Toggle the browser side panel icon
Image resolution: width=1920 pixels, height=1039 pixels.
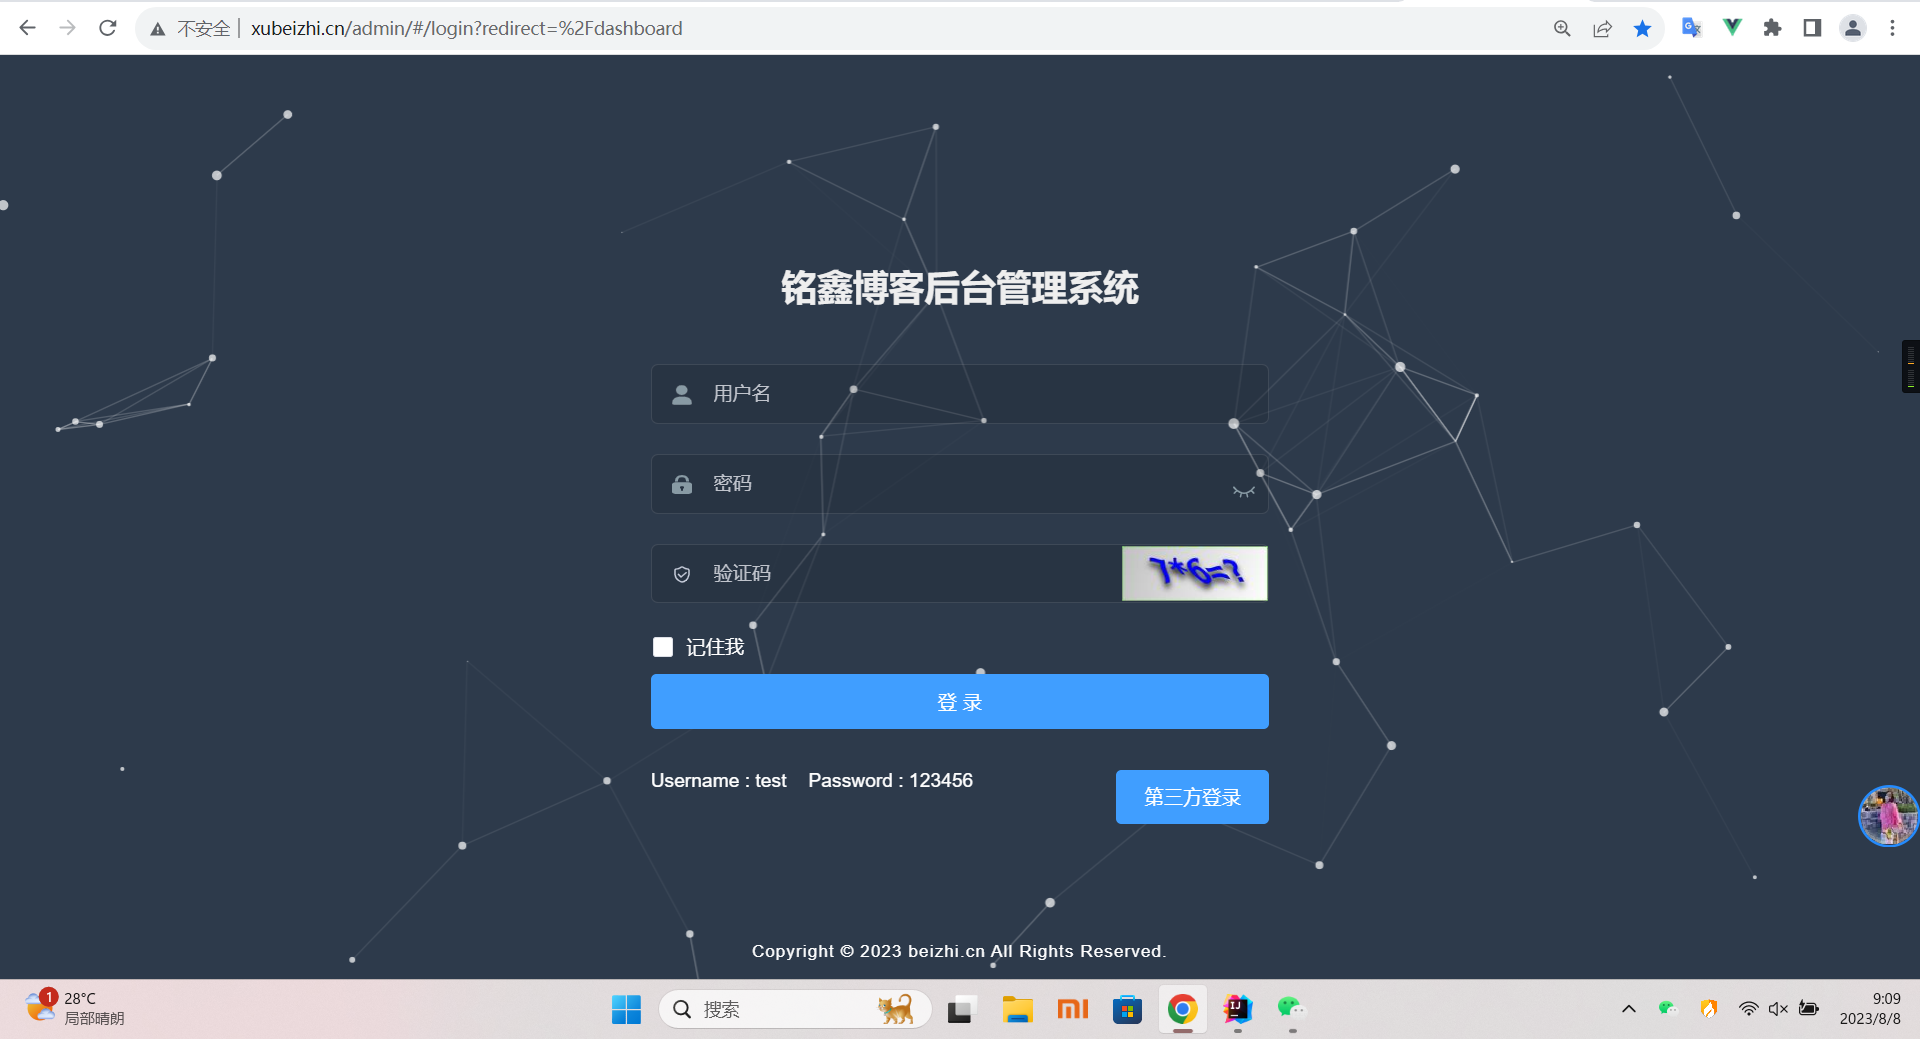1812,28
